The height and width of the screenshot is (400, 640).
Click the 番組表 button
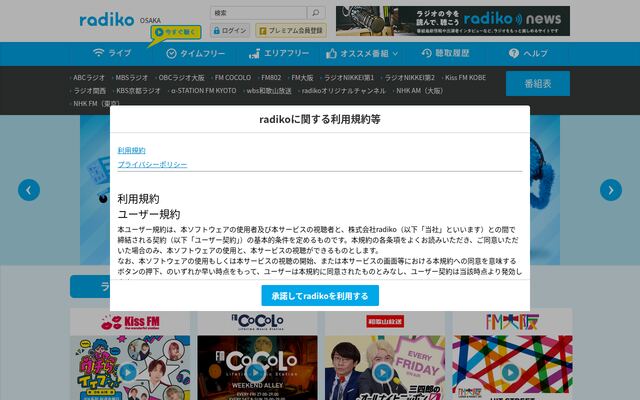pyautogui.click(x=538, y=84)
